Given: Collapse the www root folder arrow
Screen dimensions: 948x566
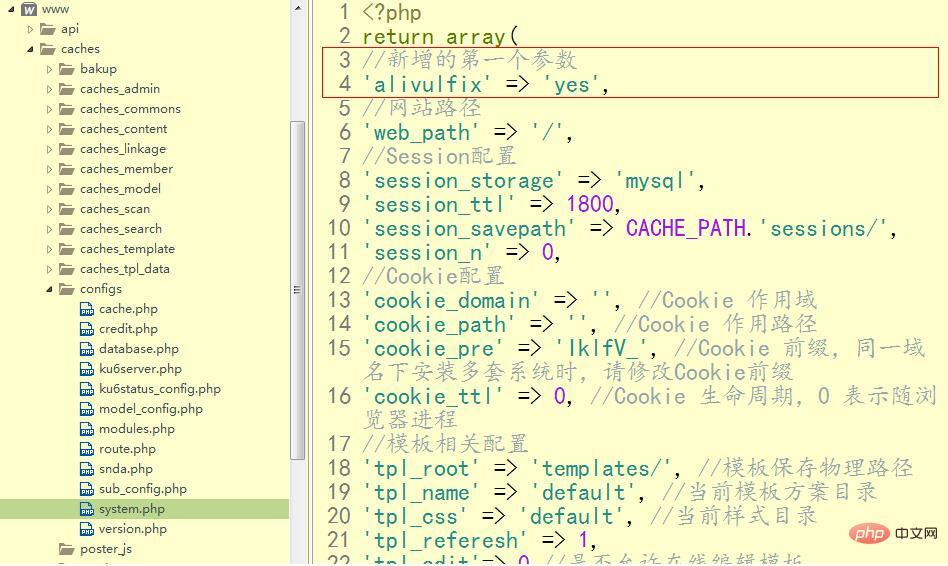Looking at the screenshot, I should [11, 9].
